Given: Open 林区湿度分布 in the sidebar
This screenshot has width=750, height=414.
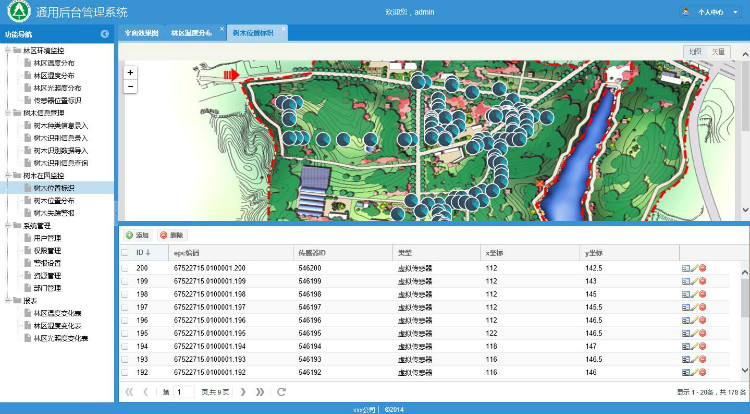Looking at the screenshot, I should 54,75.
